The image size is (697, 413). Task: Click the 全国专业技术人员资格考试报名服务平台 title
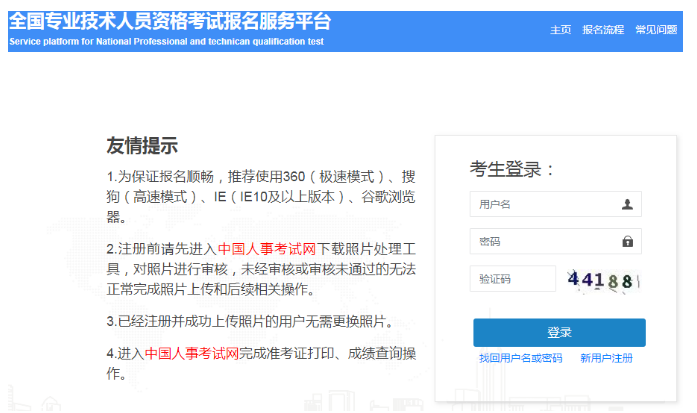click(x=169, y=22)
